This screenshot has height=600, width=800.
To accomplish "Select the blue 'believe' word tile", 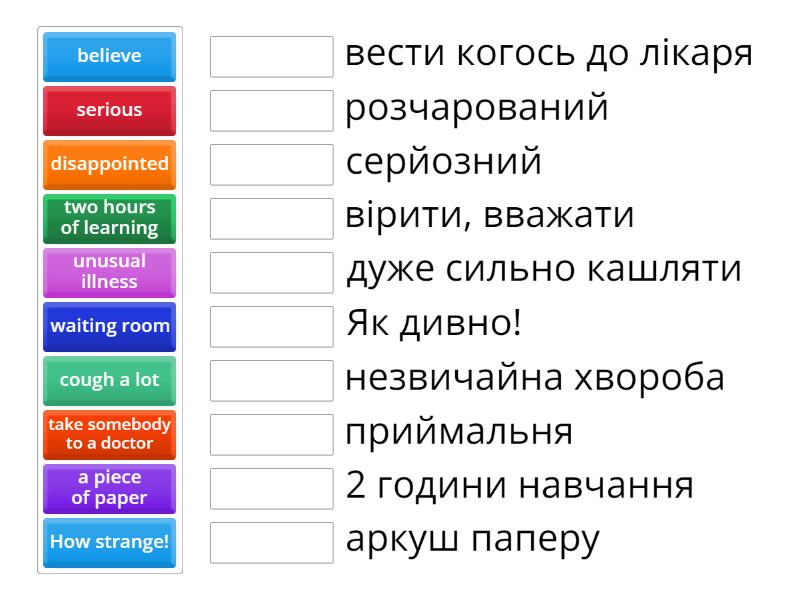I will pos(110,57).
